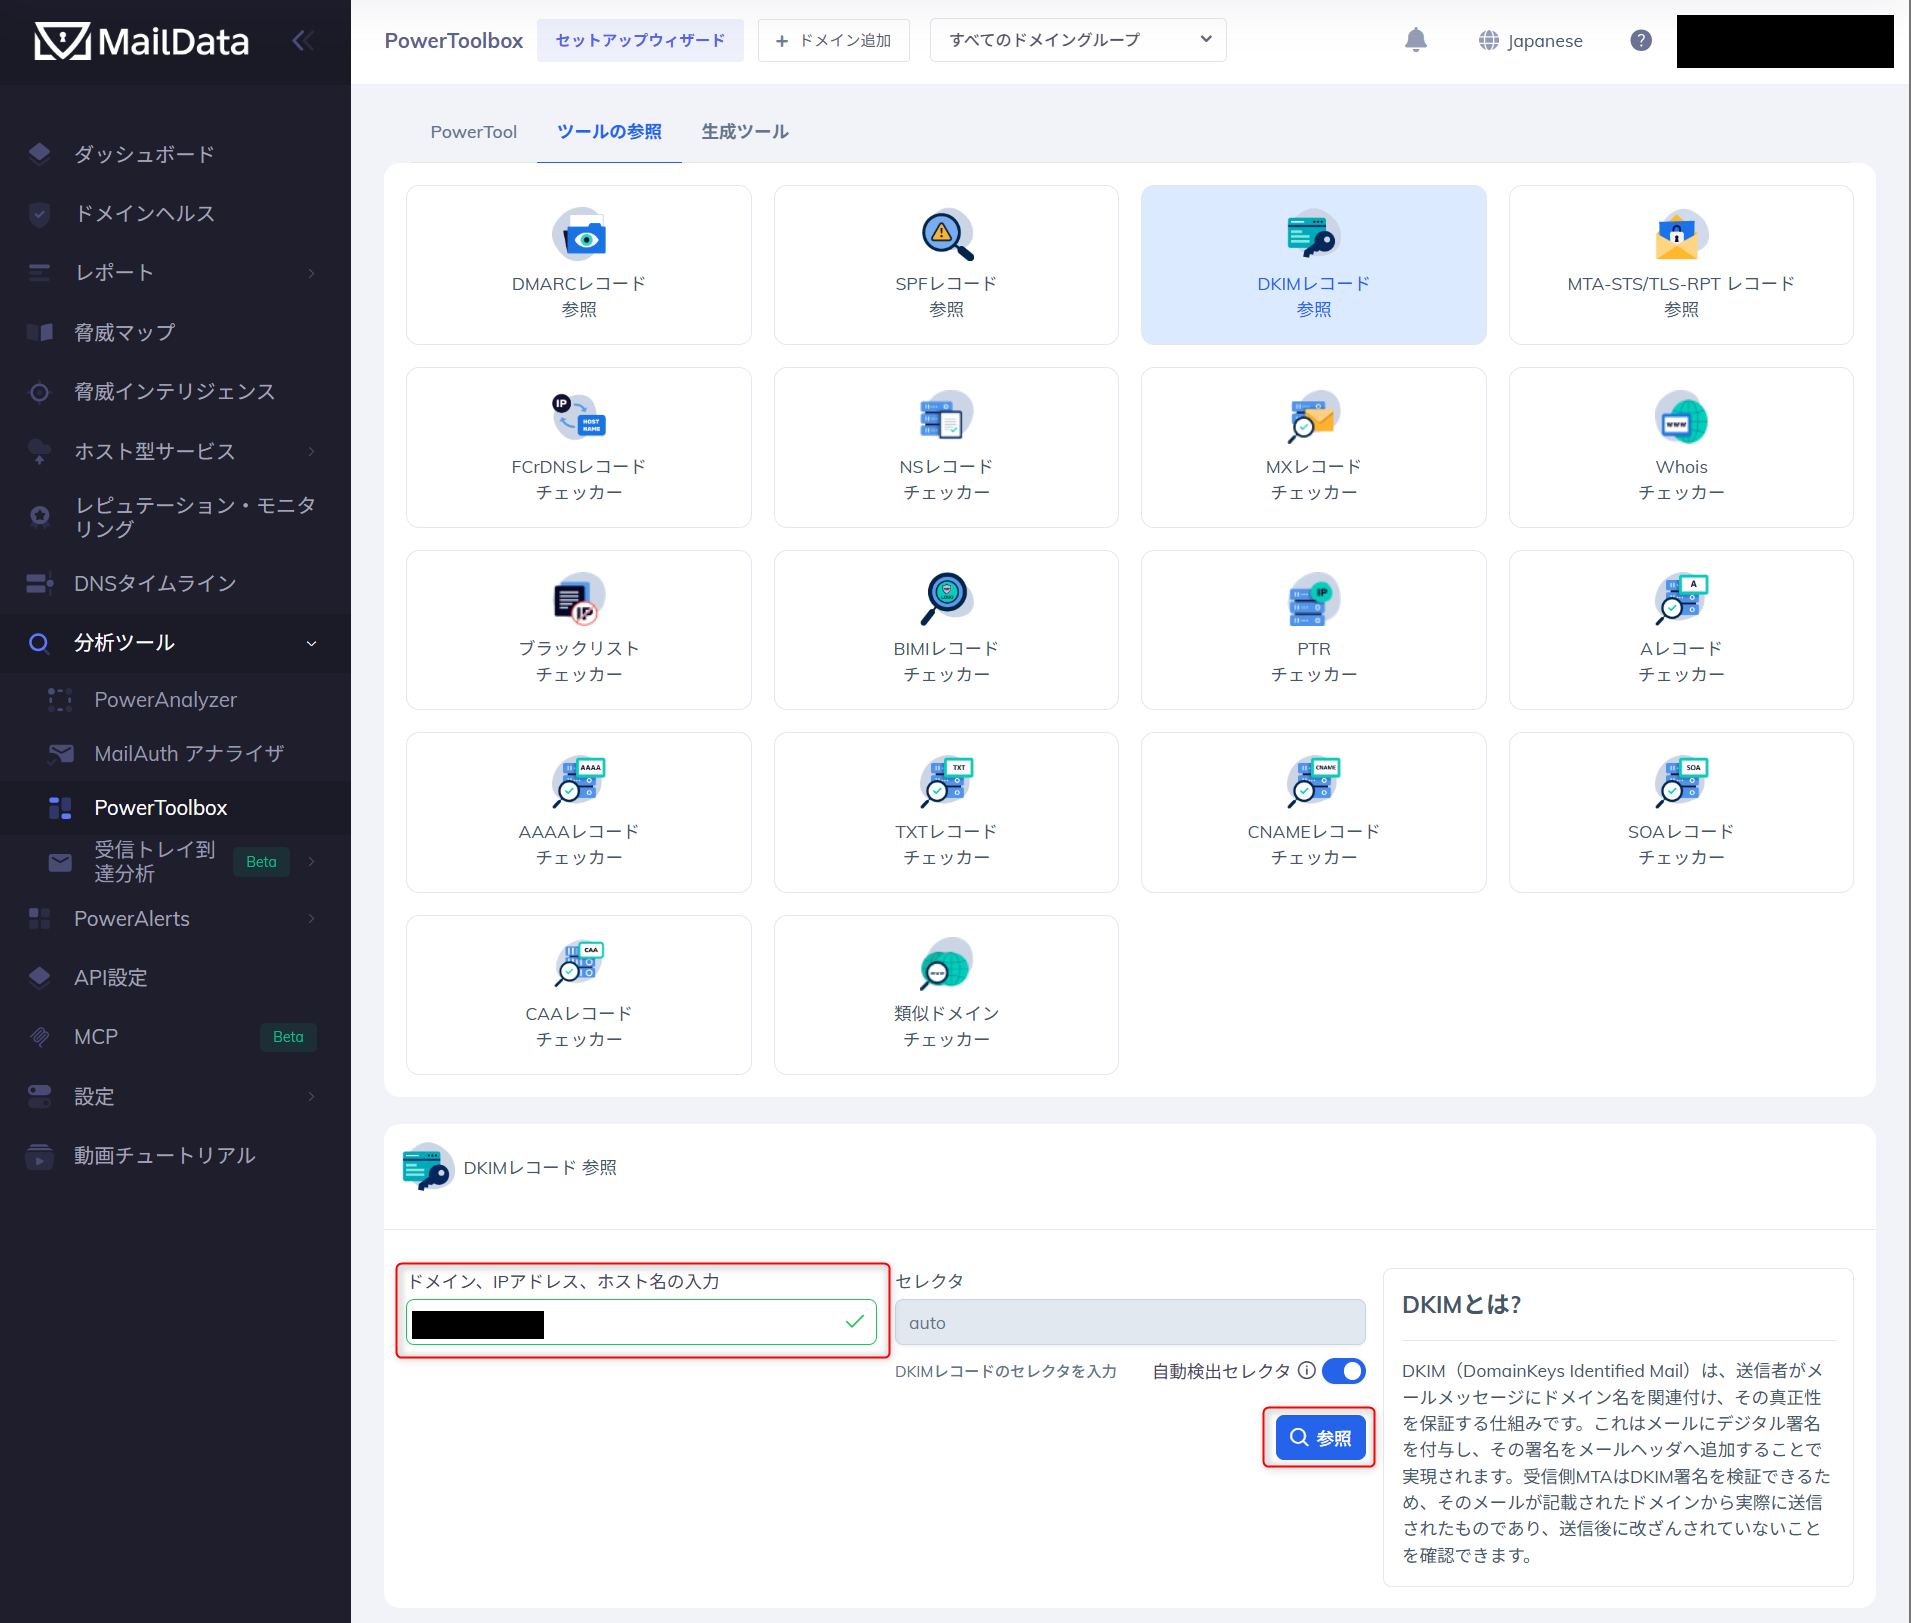
Task: Click the ダッシュボード sidebar icon
Action: click(x=39, y=153)
